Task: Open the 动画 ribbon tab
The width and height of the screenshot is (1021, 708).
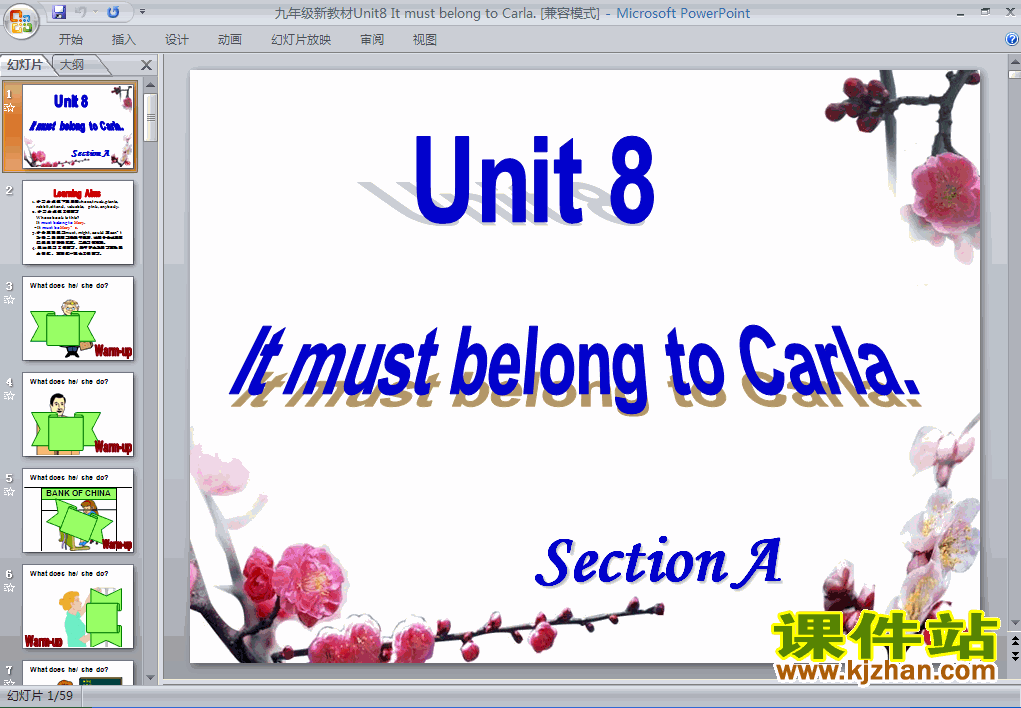Action: pyautogui.click(x=230, y=40)
